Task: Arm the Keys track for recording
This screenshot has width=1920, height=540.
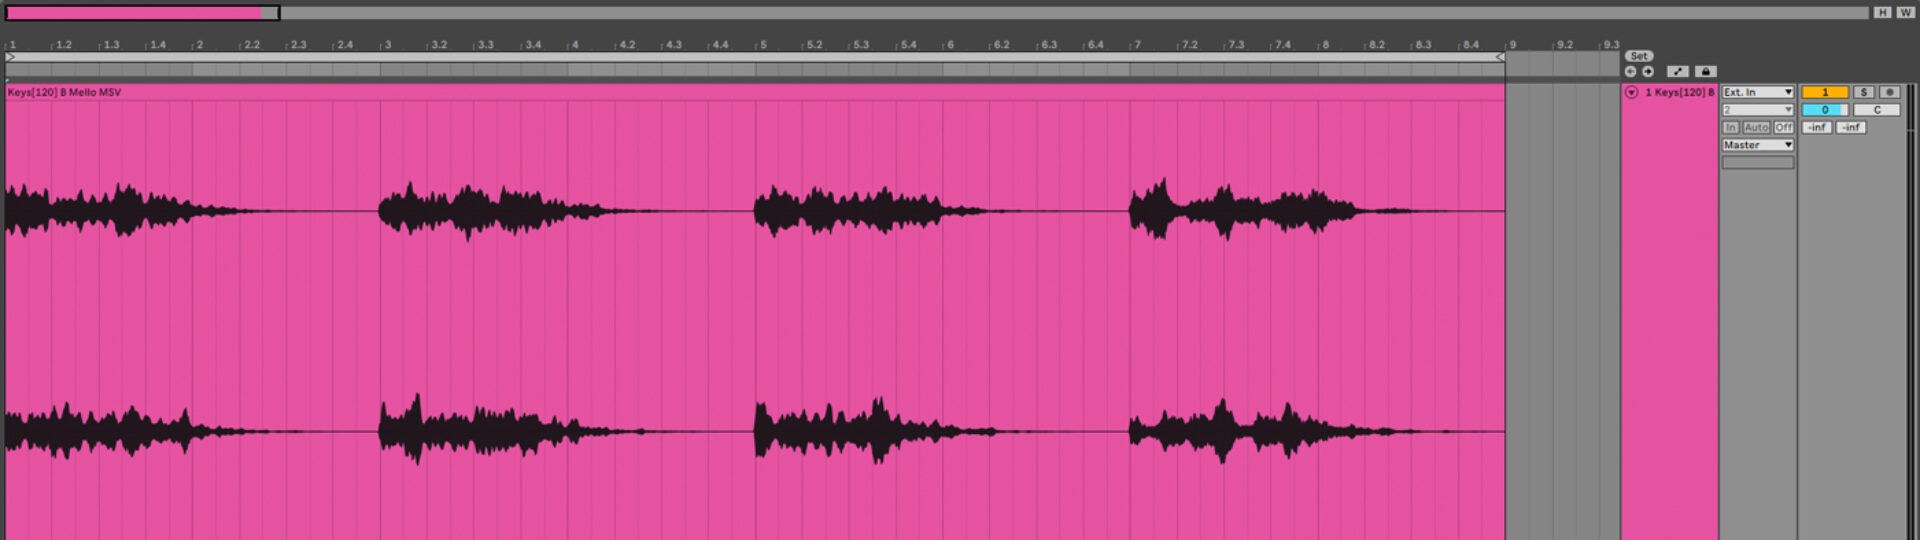Action: tap(1889, 92)
